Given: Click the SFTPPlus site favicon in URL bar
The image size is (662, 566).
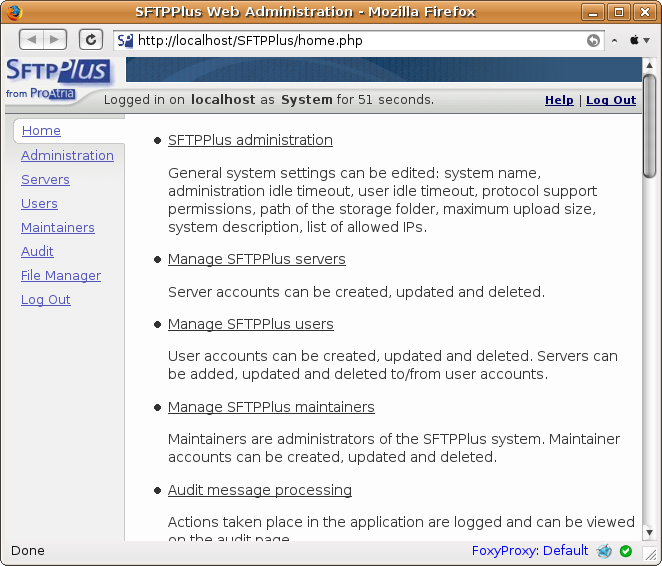Looking at the screenshot, I should point(125,41).
